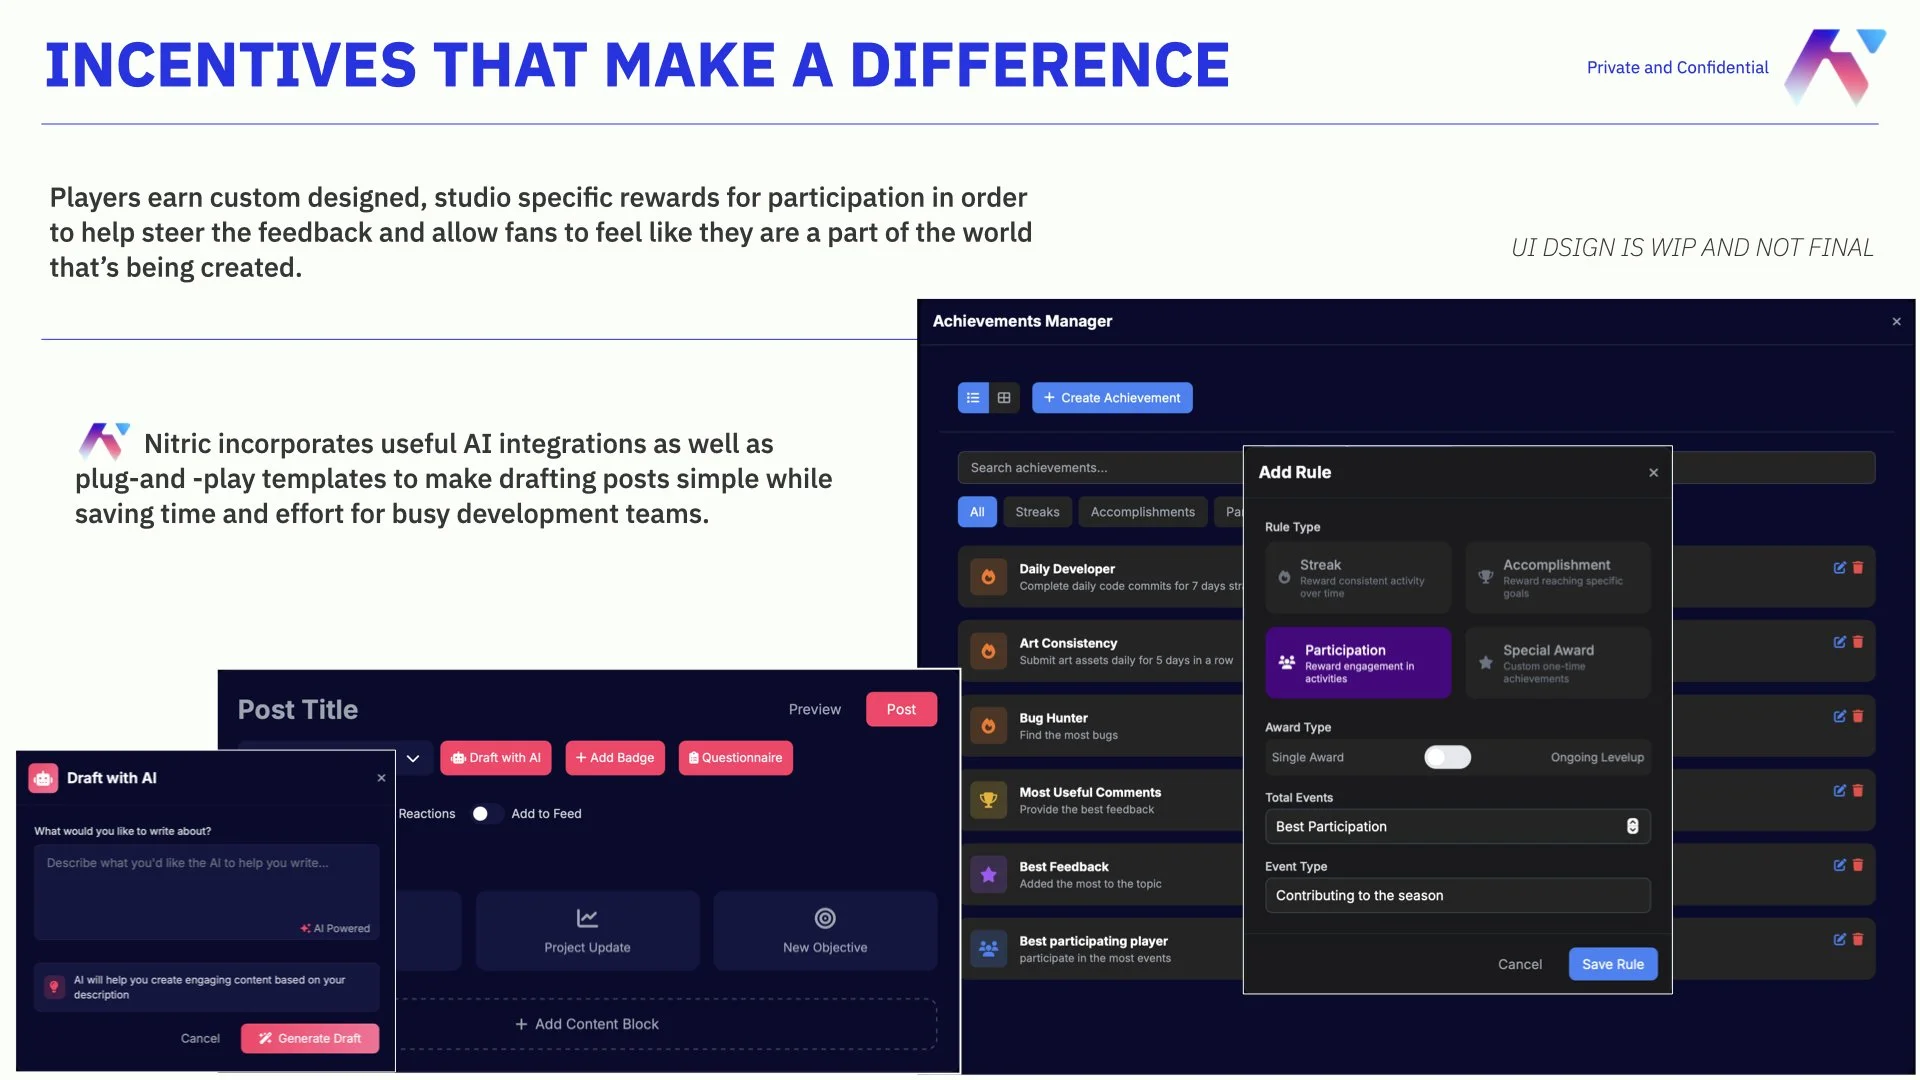Click the Best Feedback star icon
Viewport: 1920px width, 1080px height.
click(988, 875)
